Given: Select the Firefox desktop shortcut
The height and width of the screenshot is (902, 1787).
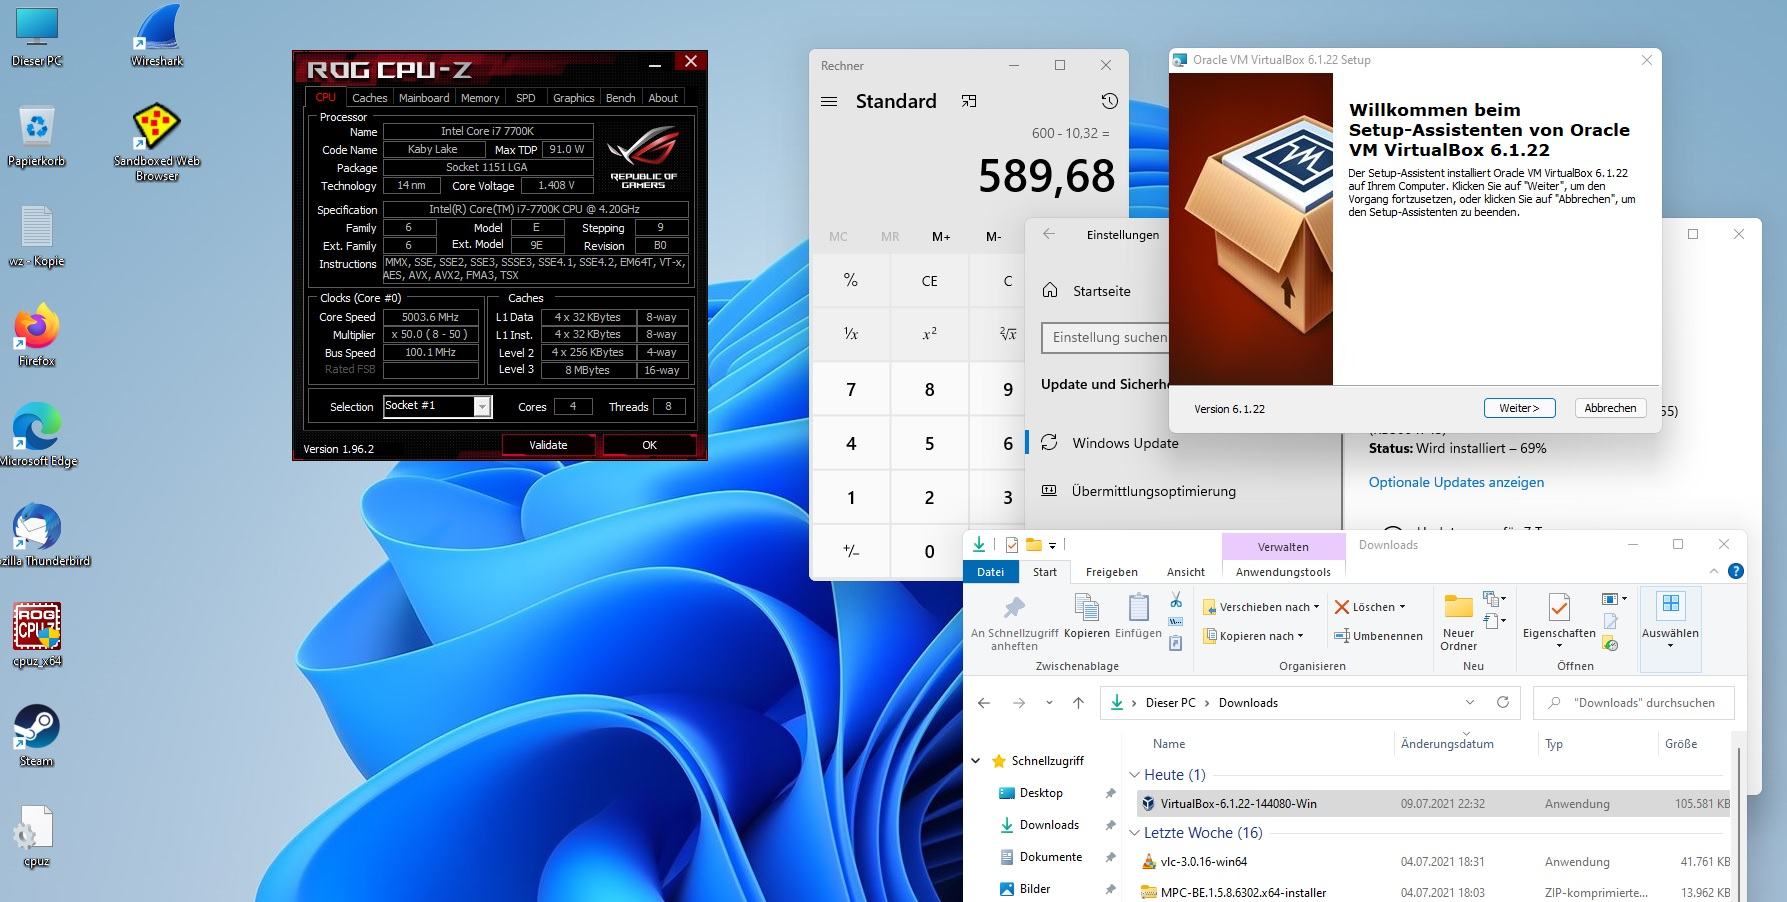Looking at the screenshot, I should coord(37,335).
